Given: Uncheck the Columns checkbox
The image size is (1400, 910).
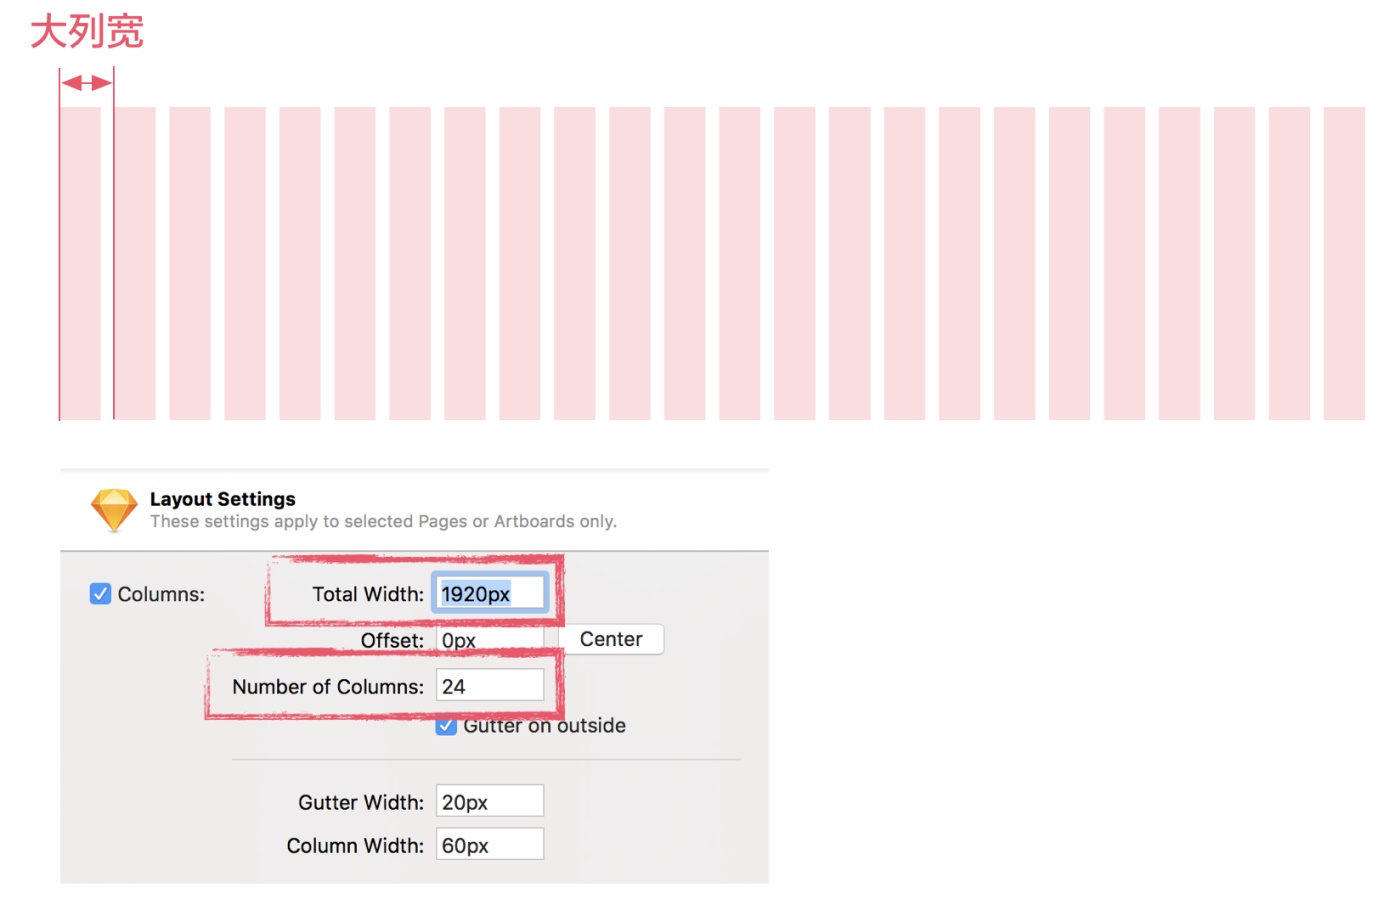Looking at the screenshot, I should coord(100,594).
